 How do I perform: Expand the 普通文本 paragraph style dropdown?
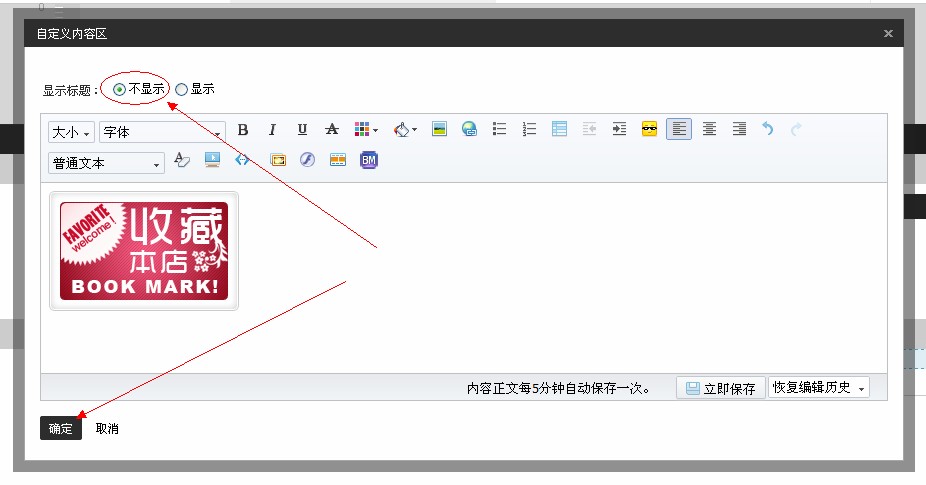pos(106,162)
